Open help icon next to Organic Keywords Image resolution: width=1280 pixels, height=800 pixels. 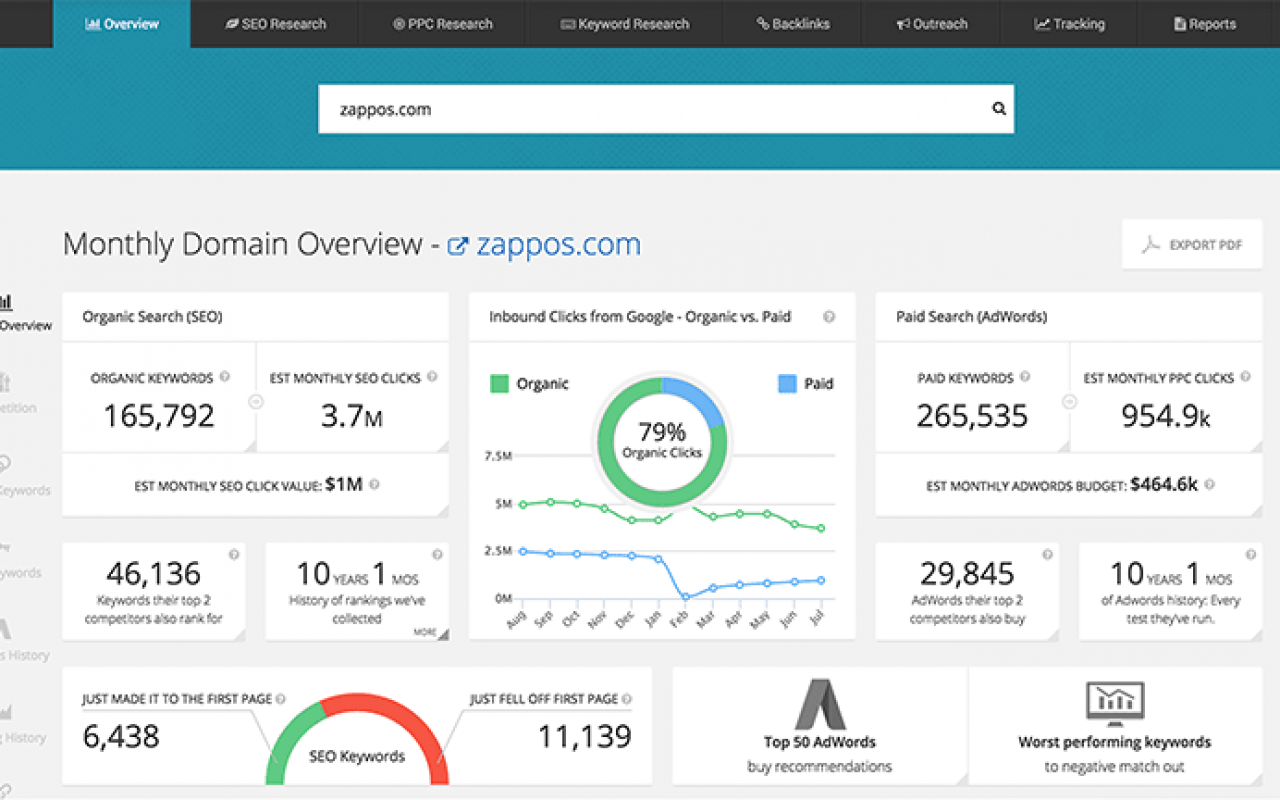224,377
